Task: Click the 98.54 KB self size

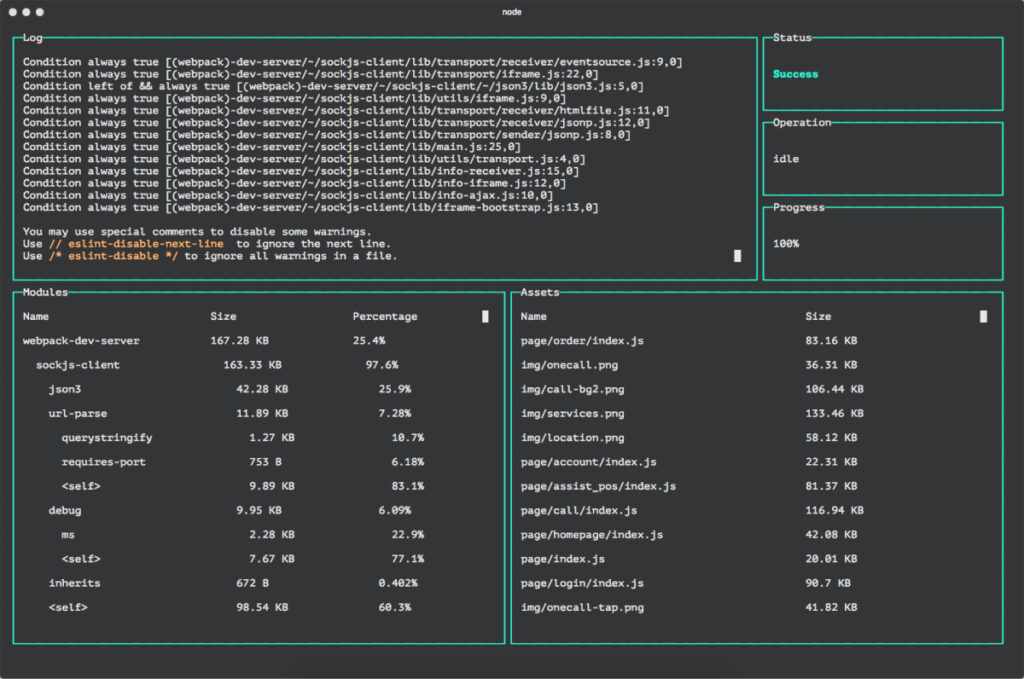Action: pyautogui.click(x=262, y=607)
